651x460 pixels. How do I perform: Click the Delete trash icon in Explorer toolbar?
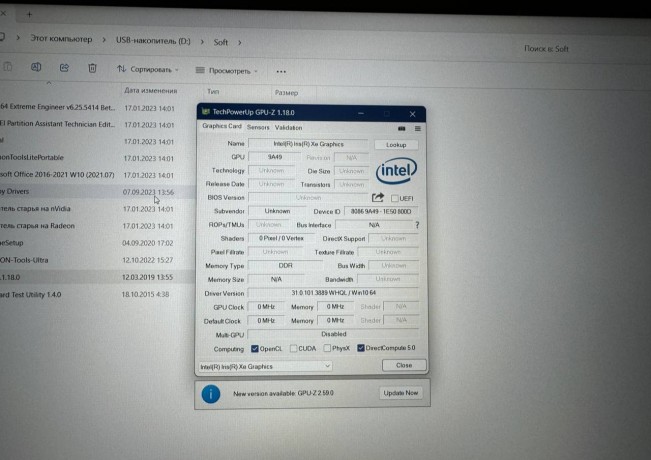pos(92,68)
